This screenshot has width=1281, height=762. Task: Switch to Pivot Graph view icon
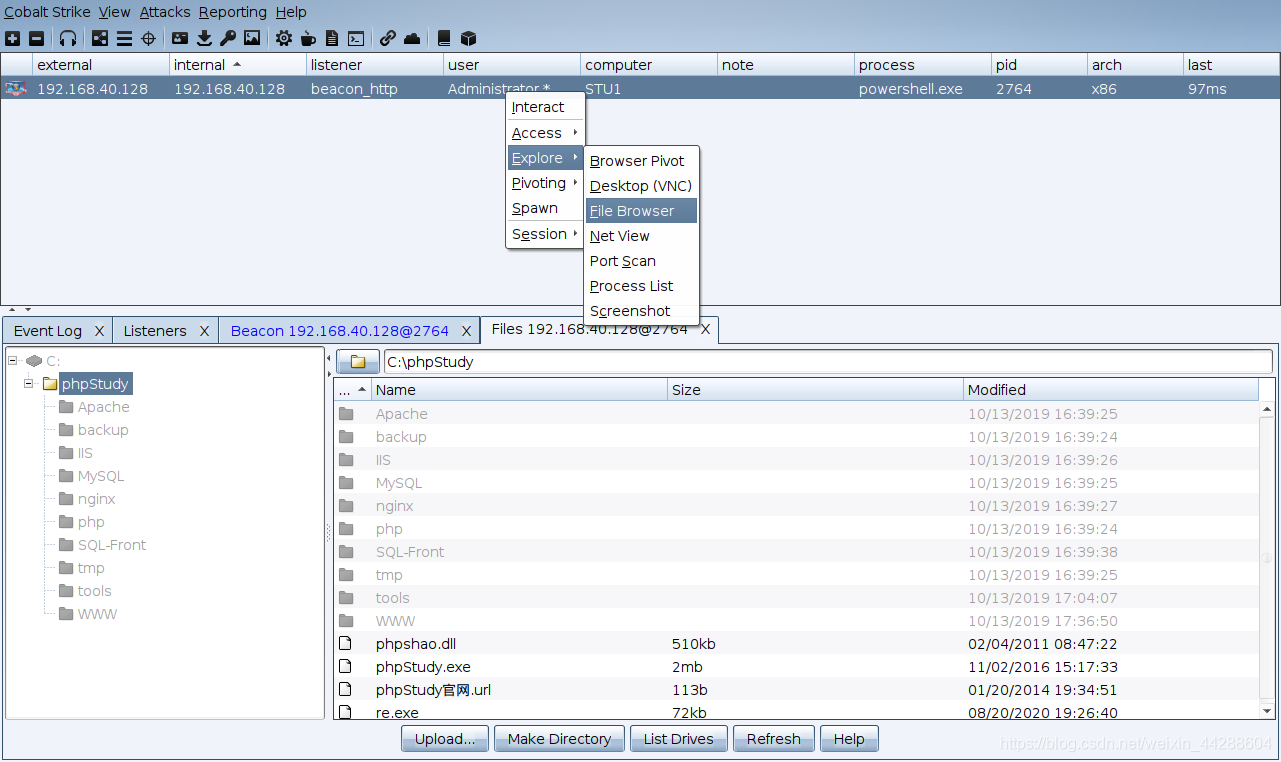(100, 39)
